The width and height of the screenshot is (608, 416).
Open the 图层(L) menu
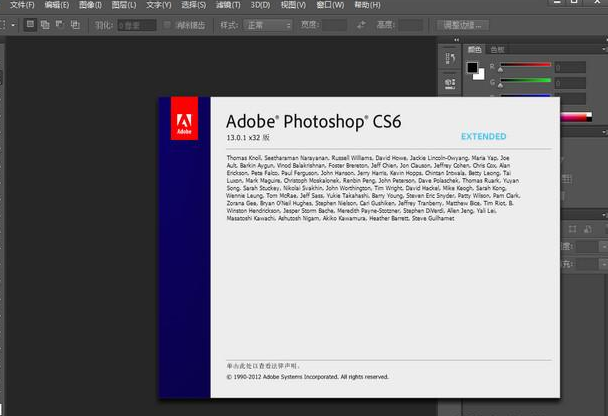click(x=124, y=5)
